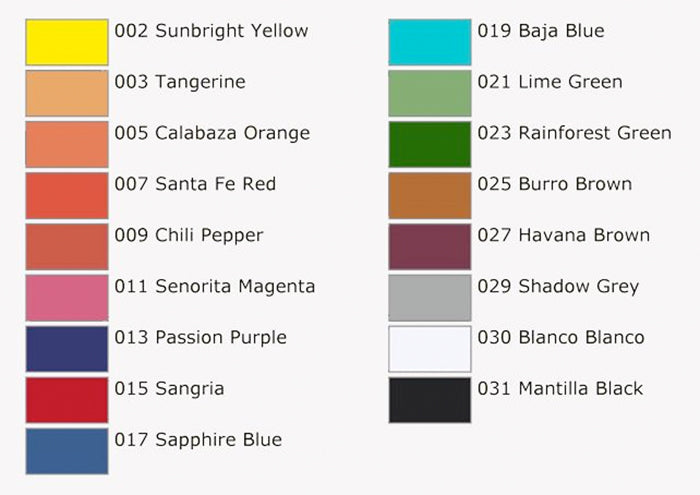The image size is (700, 495).
Task: Click the Burro Brown swatch
Action: point(430,196)
